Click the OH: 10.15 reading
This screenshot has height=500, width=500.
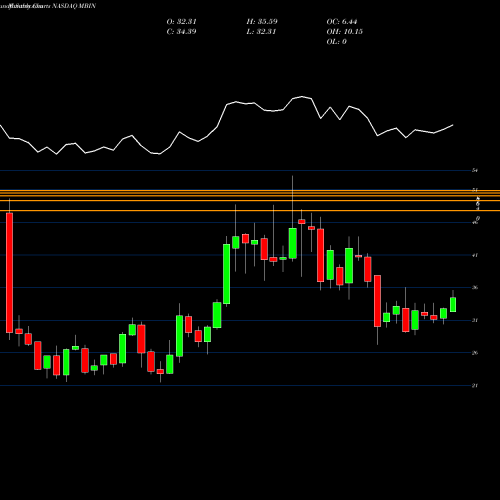tap(345, 32)
